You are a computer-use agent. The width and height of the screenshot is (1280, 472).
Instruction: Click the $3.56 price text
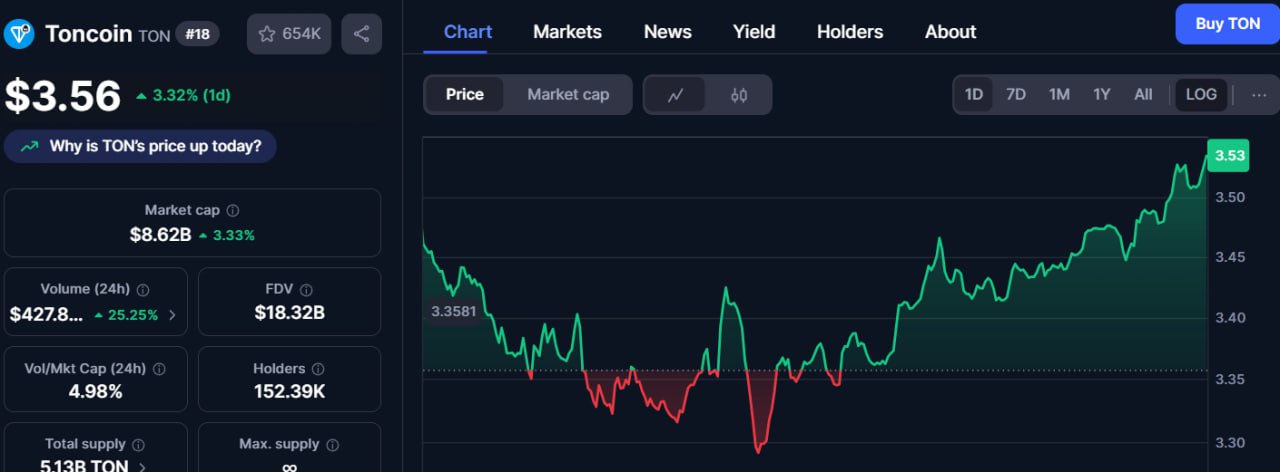tap(63, 96)
